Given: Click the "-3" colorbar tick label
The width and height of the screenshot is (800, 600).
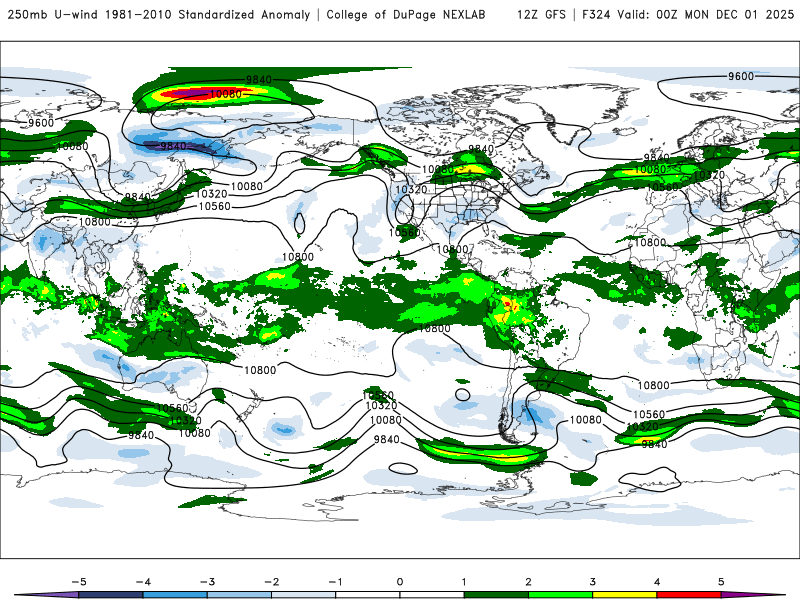Looking at the screenshot, I should point(207,582).
